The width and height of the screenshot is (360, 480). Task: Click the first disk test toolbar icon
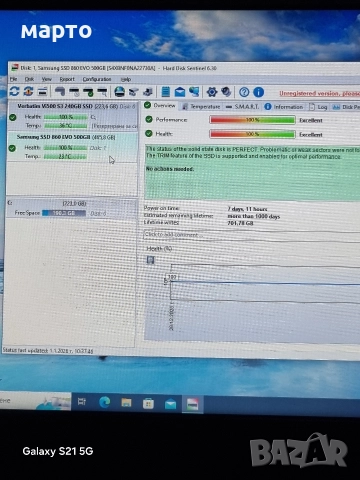click(60, 91)
